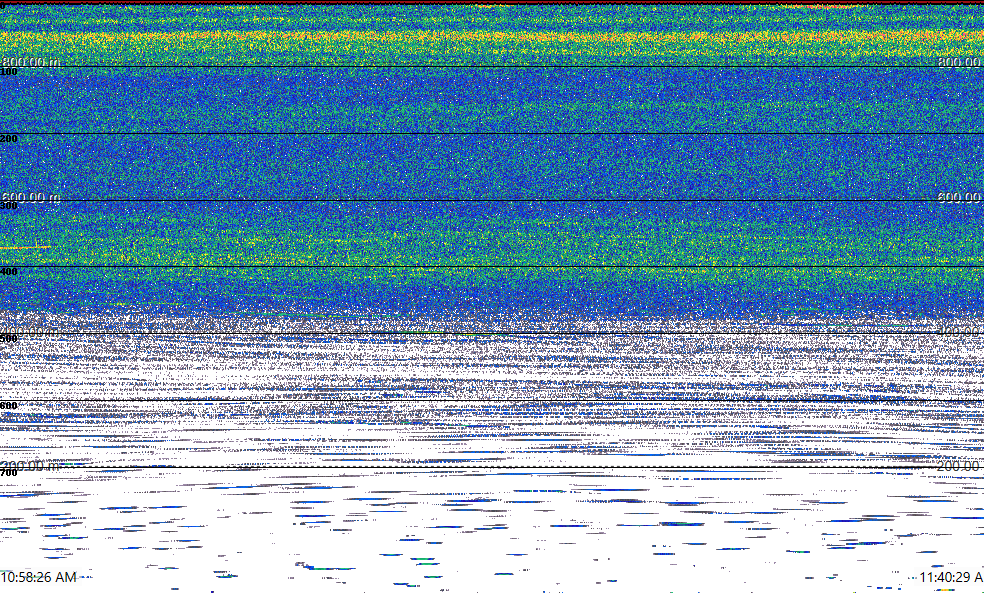Viewport: 984px width, 594px height.
Task: Click the 10:58:26 AM start timestamp
Action: click(39, 577)
